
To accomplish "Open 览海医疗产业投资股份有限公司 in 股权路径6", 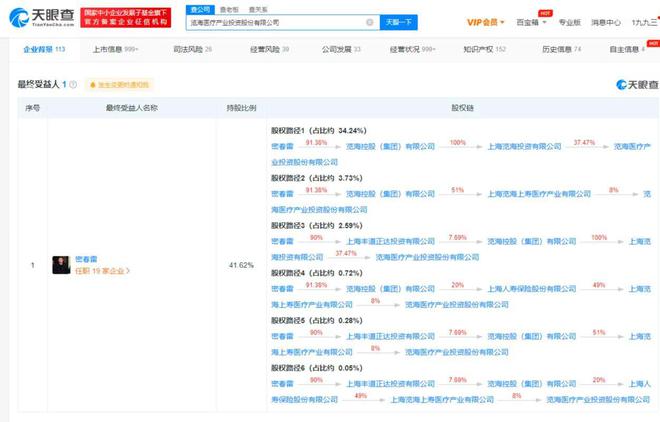I will [598, 400].
